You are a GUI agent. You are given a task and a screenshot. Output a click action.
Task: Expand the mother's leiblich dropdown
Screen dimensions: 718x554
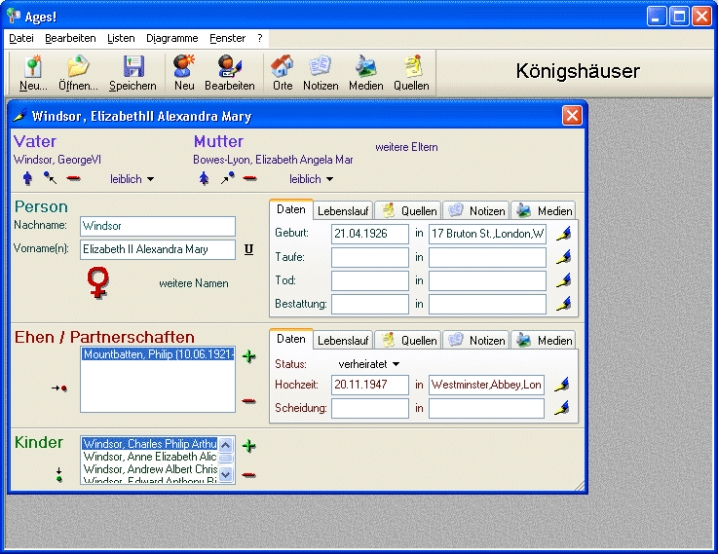coord(312,180)
